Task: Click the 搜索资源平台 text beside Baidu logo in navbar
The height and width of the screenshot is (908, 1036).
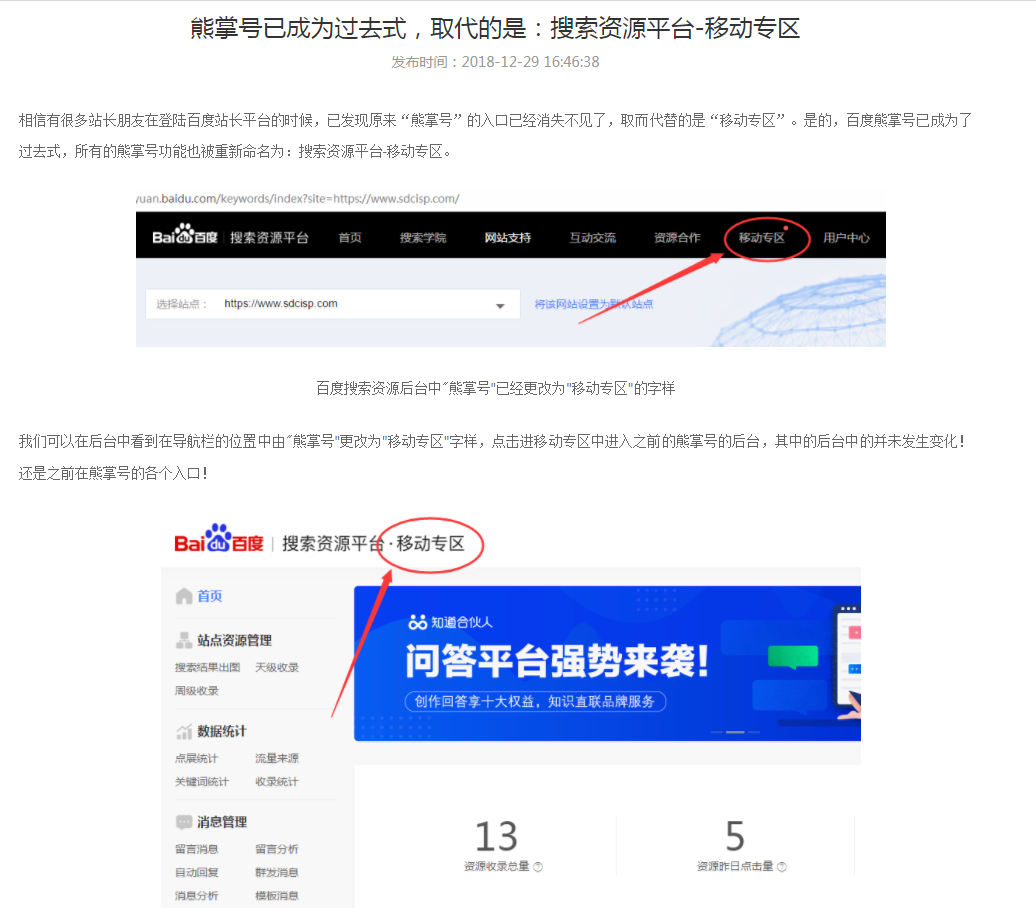Action: [x=269, y=238]
